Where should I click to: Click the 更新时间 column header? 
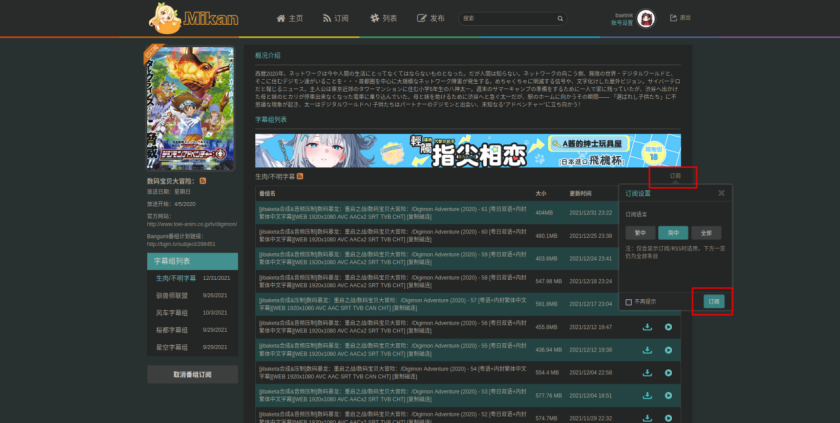pos(580,193)
